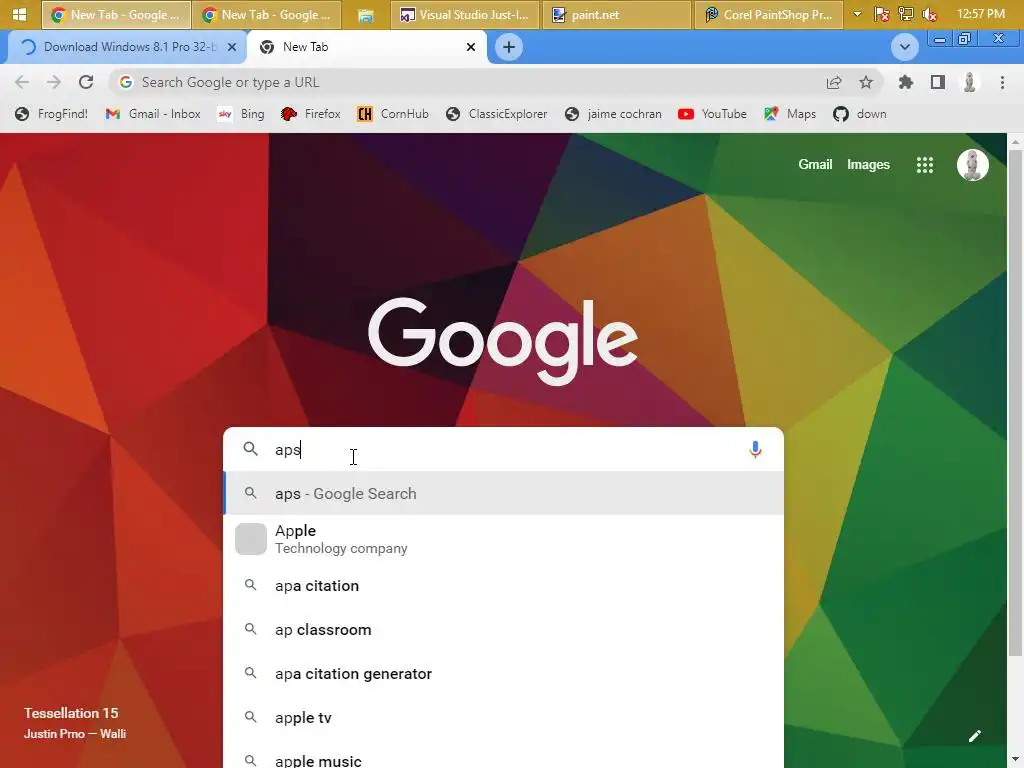Viewport: 1024px width, 768px height.
Task: Switch to paint.net taskbar item
Action: pos(616,15)
